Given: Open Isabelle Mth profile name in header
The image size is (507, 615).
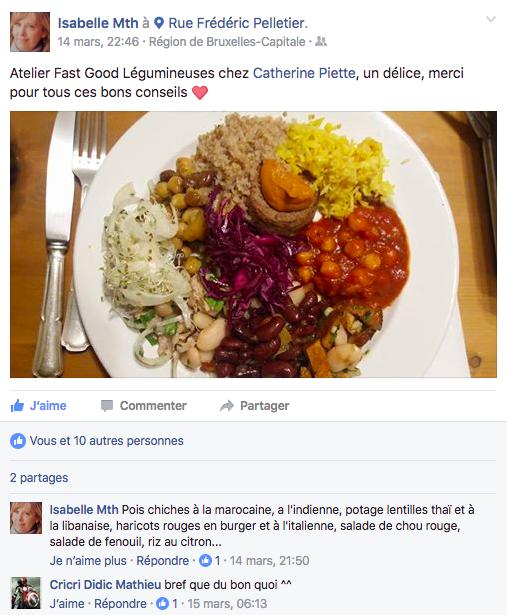Looking at the screenshot, I should tap(98, 23).
